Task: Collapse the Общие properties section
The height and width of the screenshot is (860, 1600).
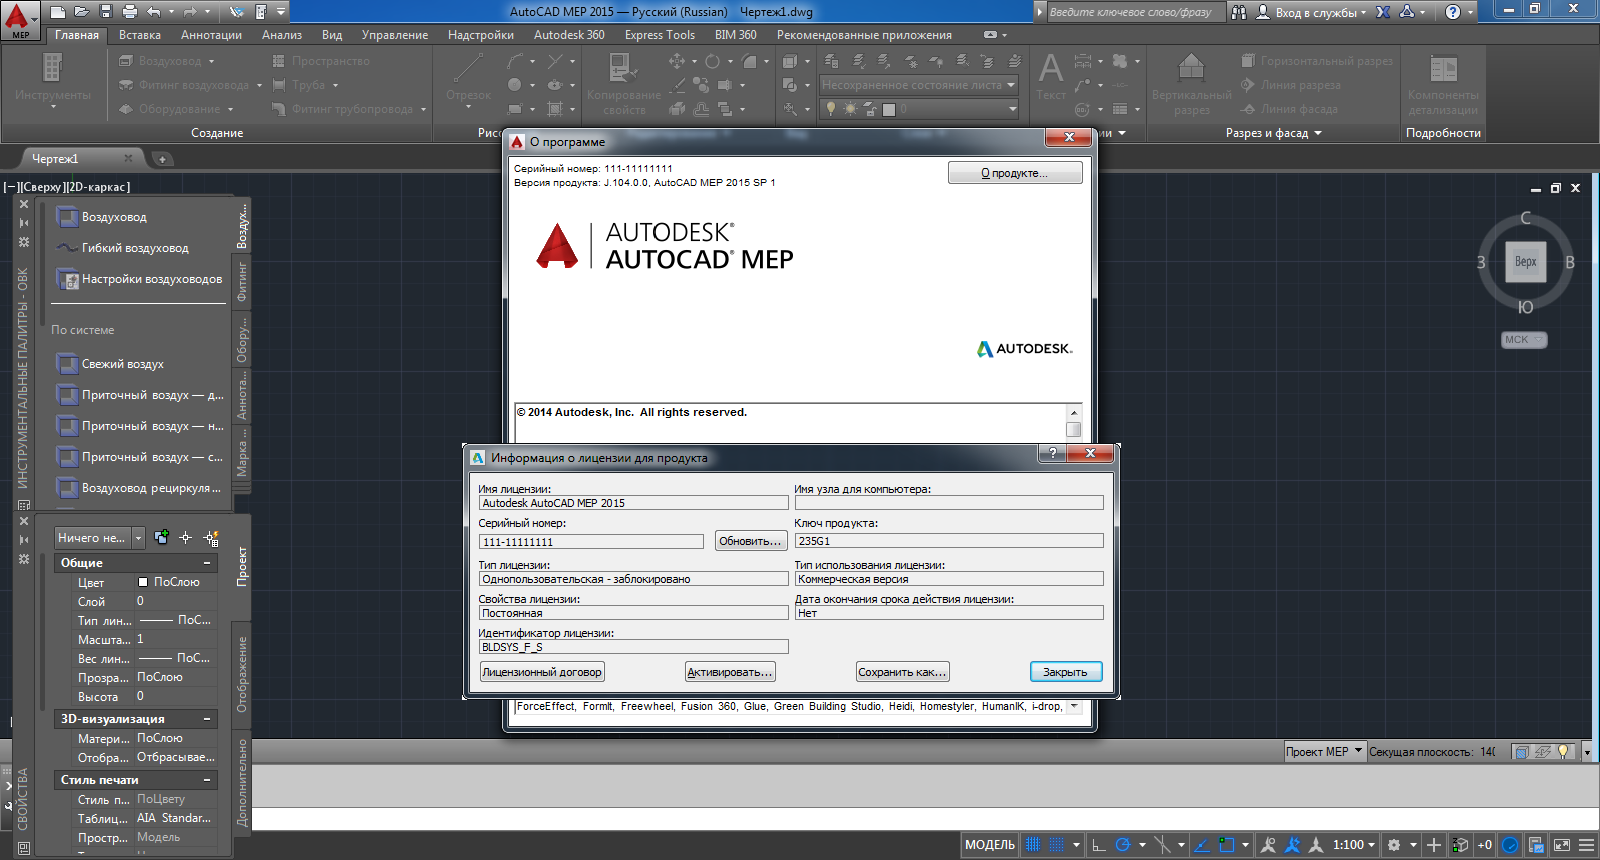Action: (x=207, y=563)
